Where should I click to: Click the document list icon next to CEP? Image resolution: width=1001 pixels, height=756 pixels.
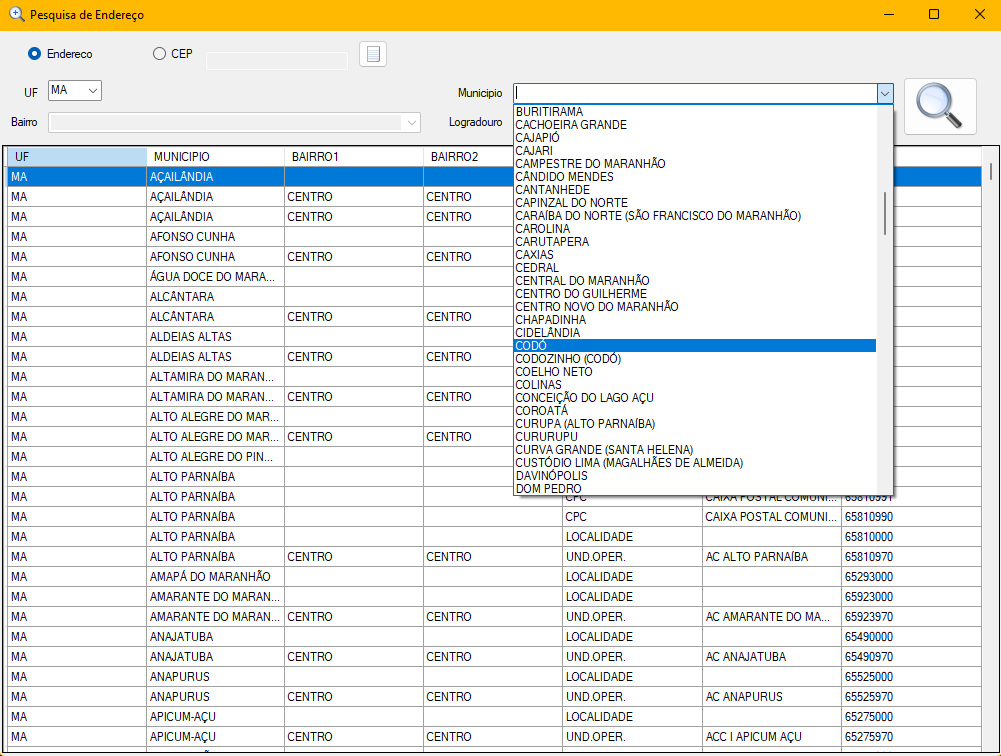(373, 54)
